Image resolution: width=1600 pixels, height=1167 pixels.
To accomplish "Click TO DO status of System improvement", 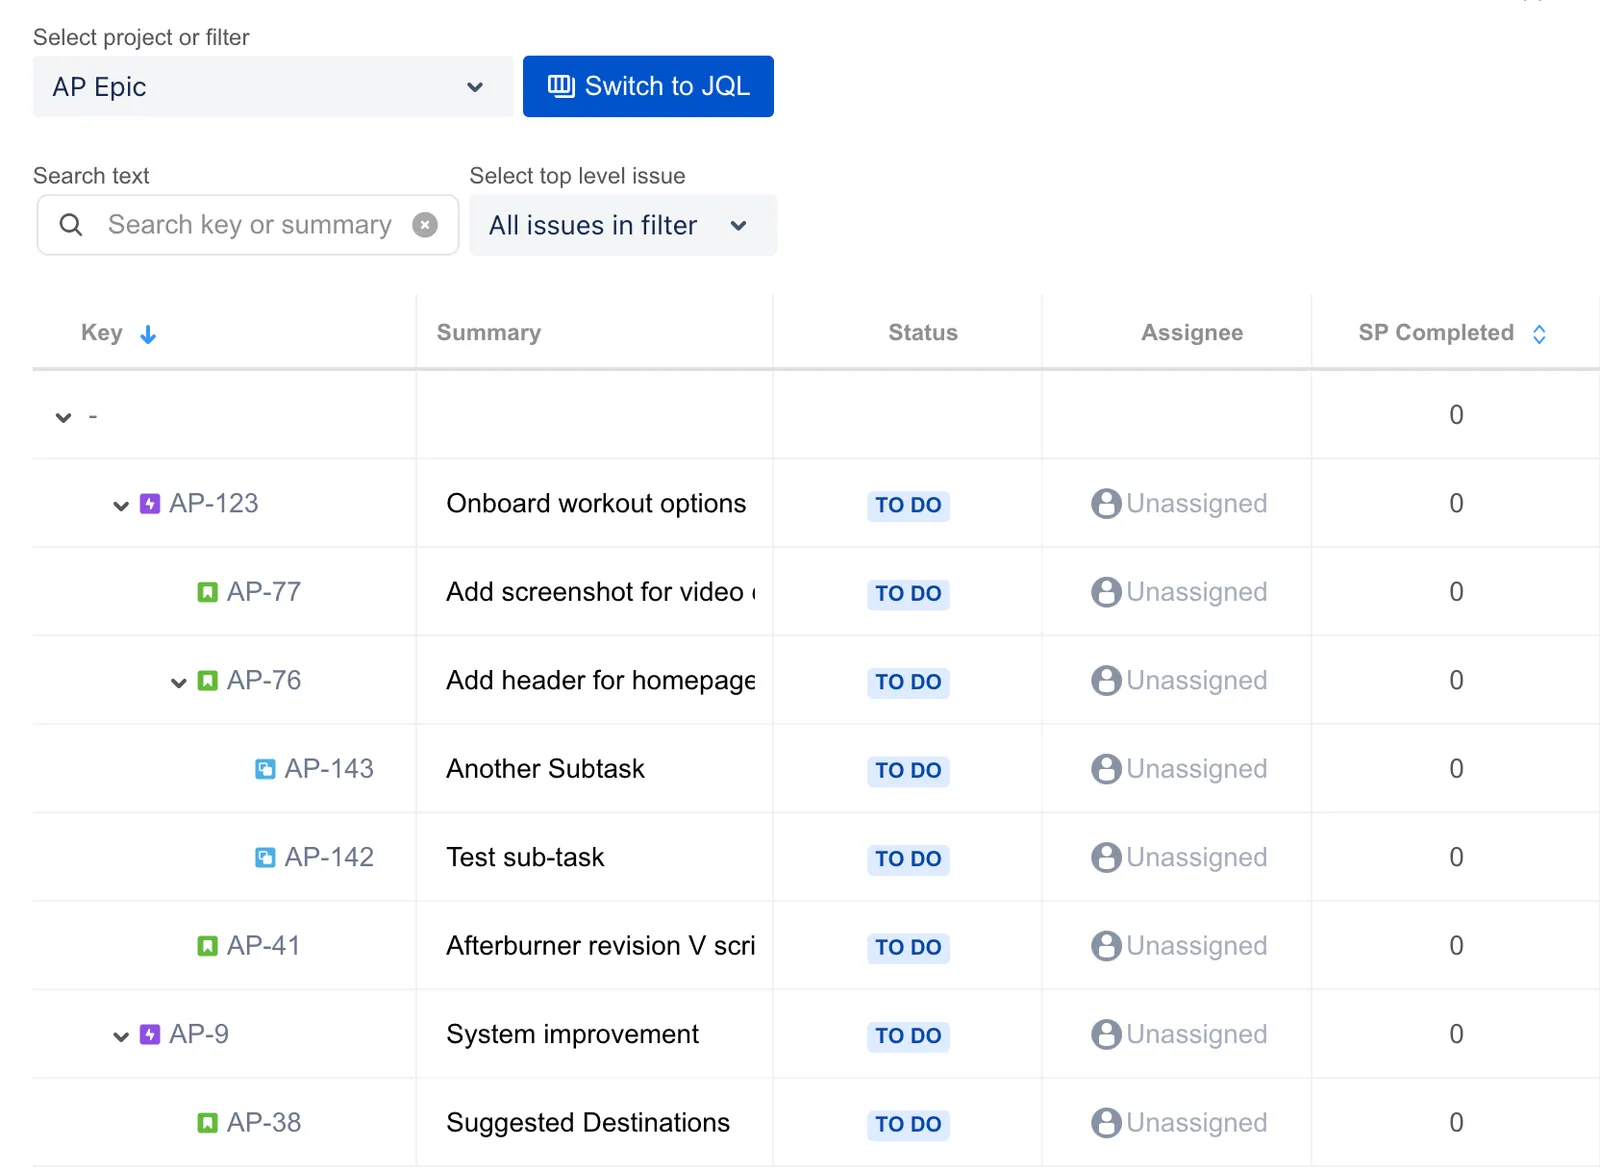I will [x=908, y=1036].
